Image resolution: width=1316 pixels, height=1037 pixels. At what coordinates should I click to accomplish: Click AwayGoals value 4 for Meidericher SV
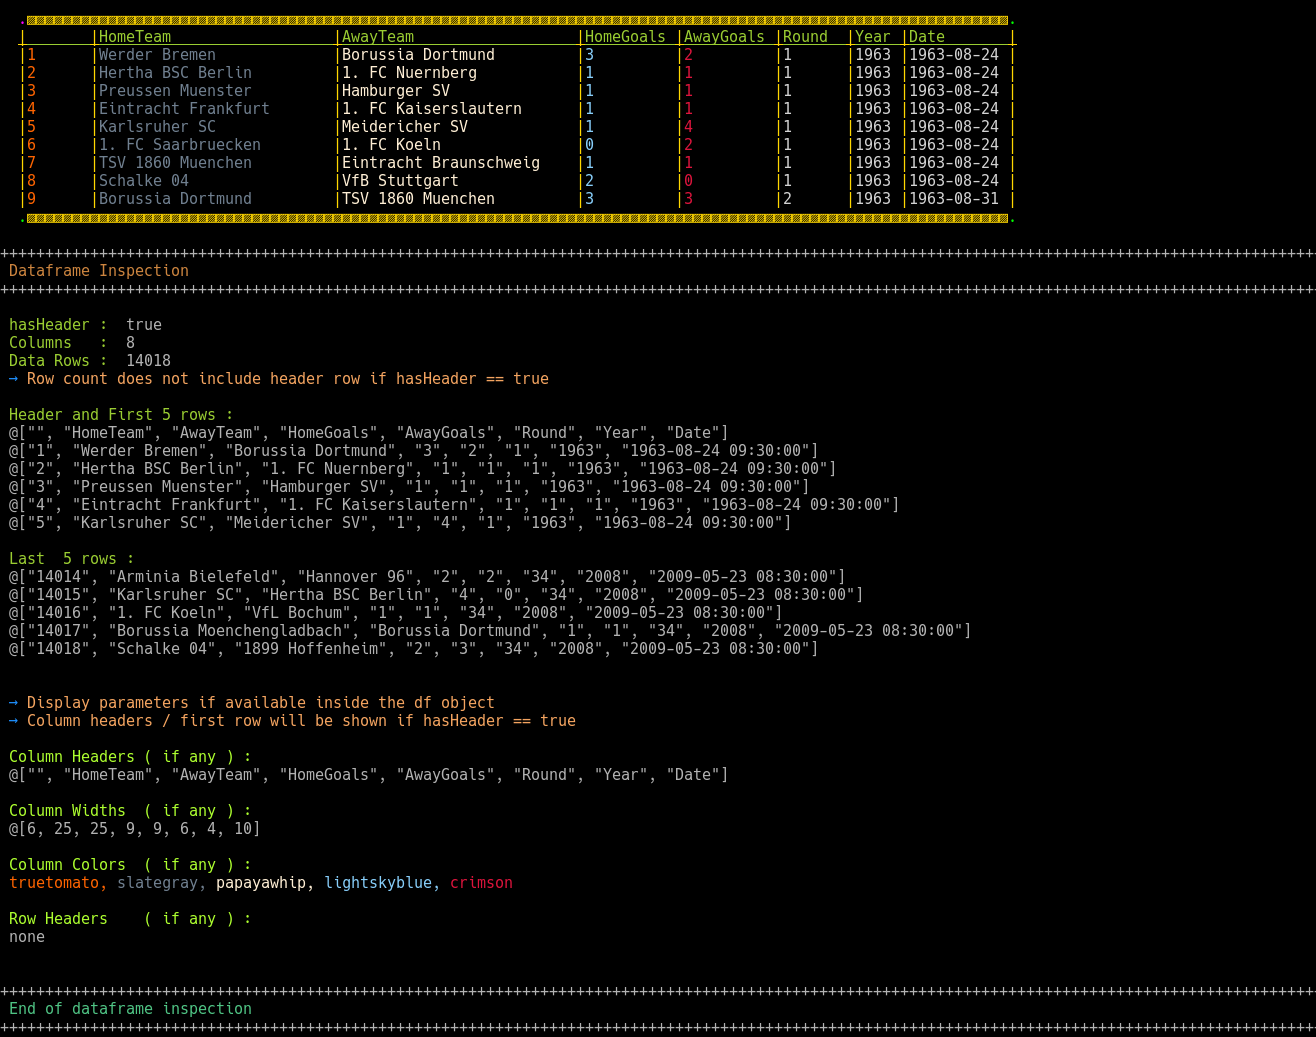coord(689,127)
